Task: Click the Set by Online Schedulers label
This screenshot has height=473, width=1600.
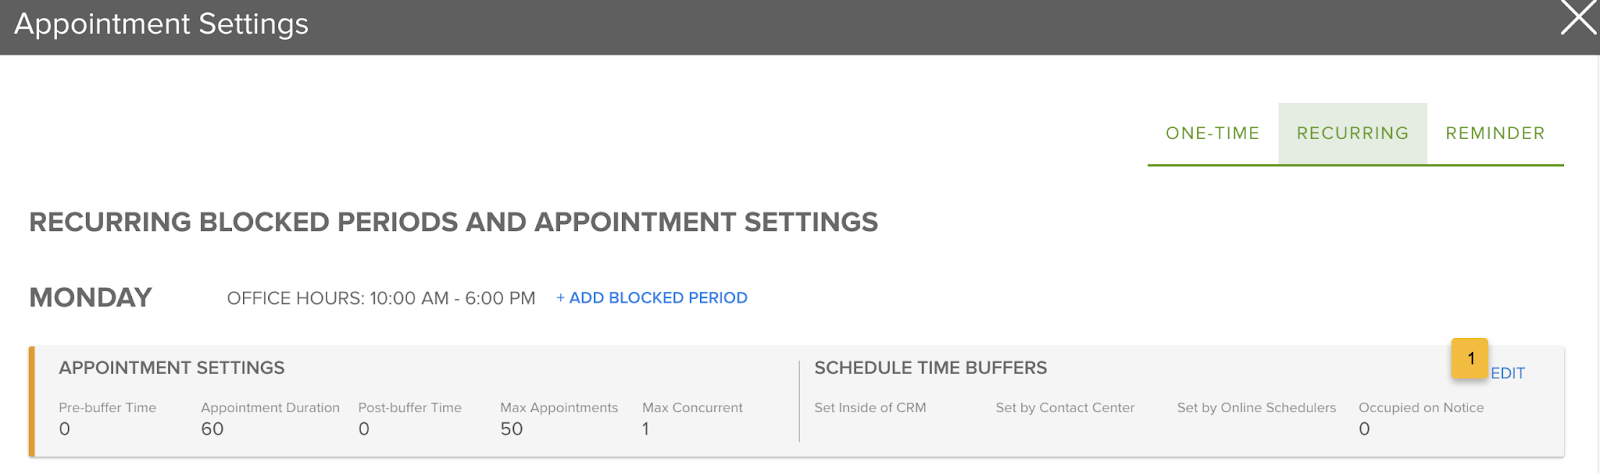Action: pyautogui.click(x=1256, y=408)
